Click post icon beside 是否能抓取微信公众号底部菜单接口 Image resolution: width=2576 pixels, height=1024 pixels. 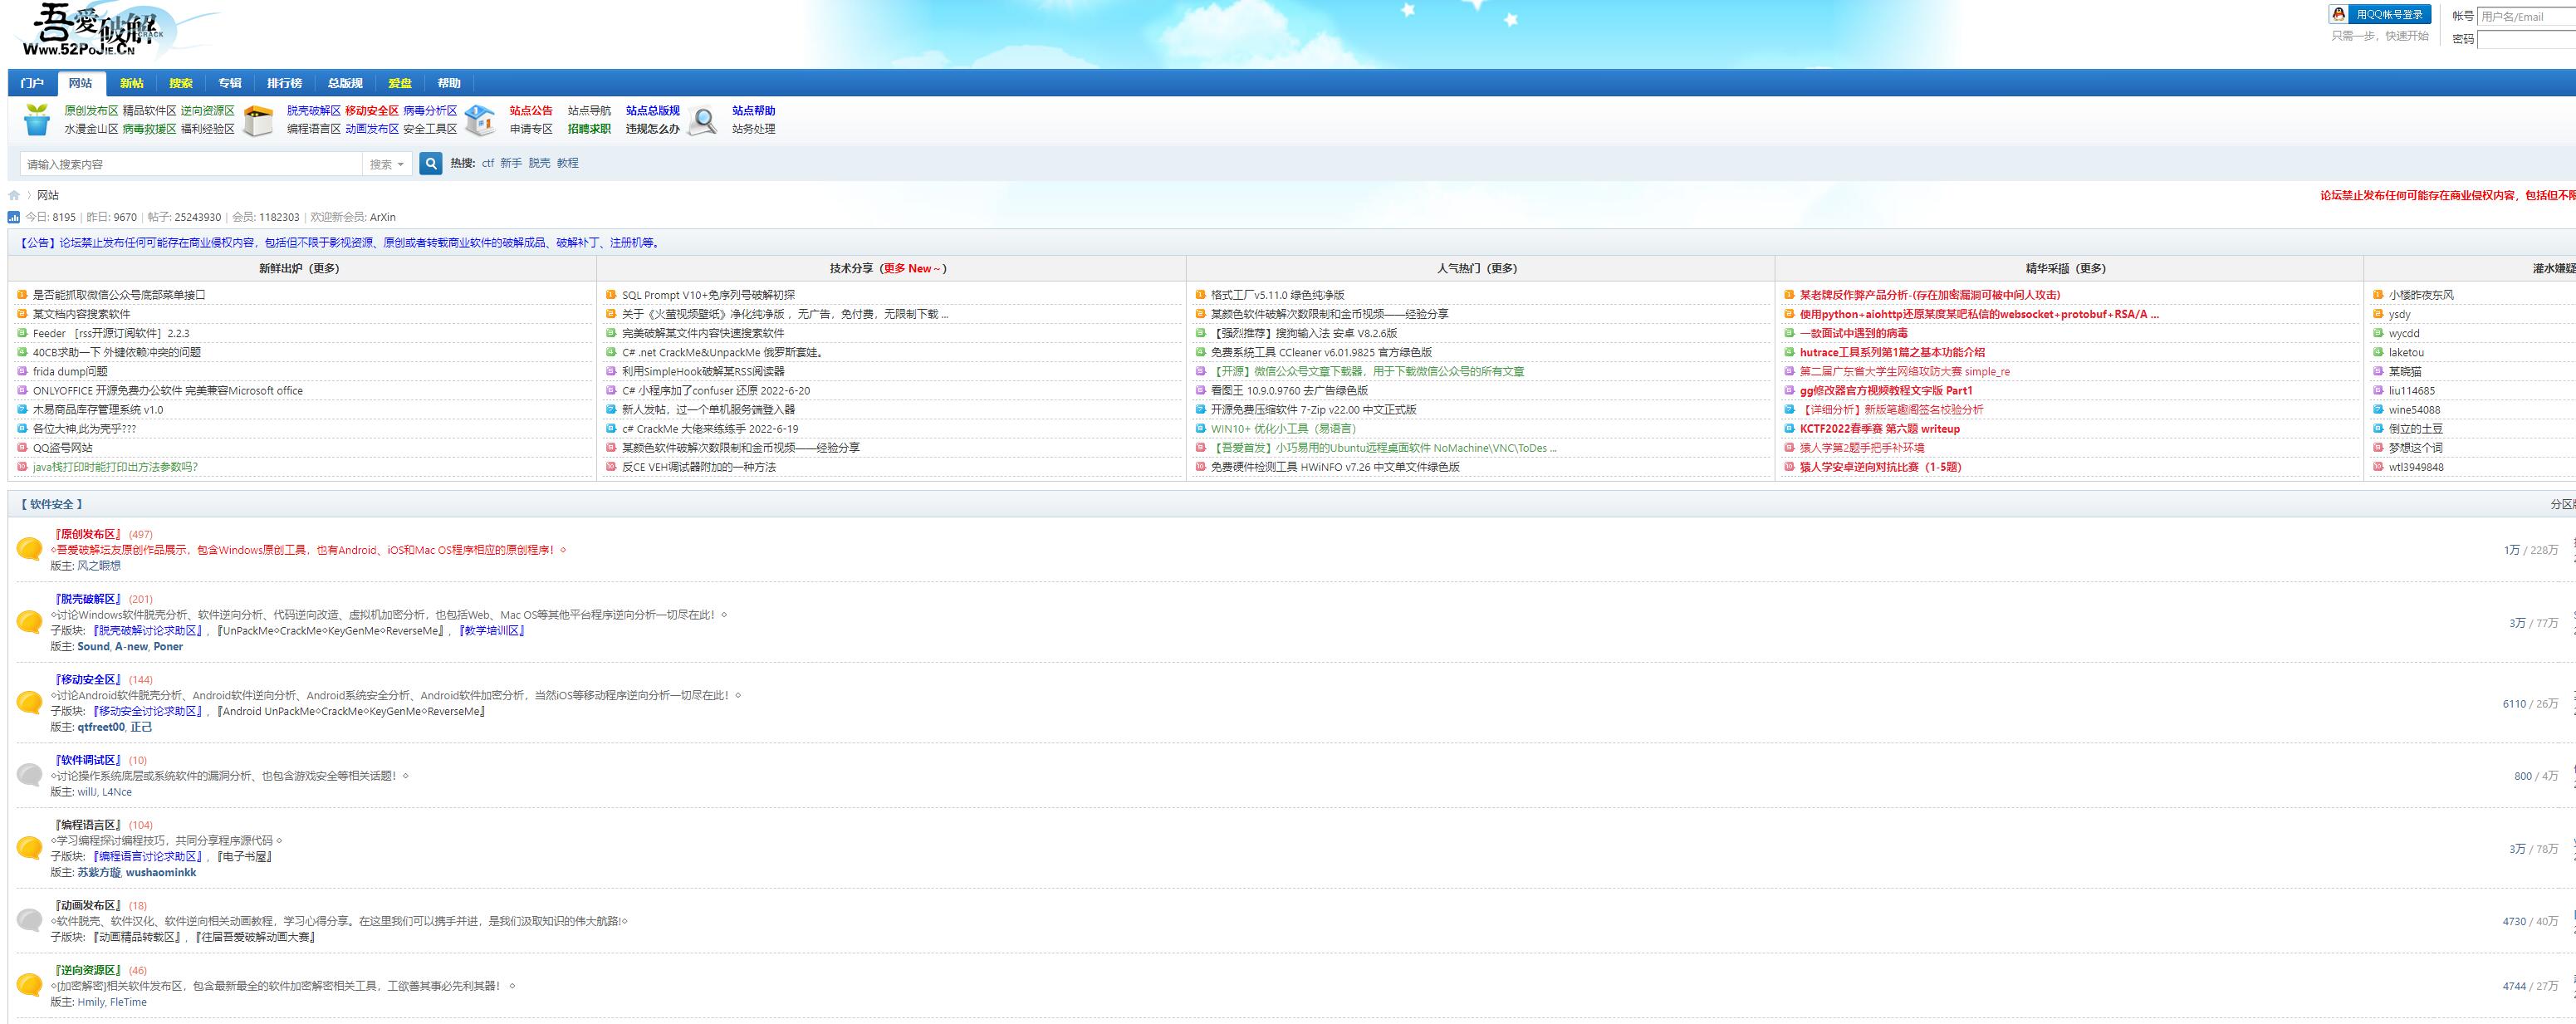(x=23, y=295)
